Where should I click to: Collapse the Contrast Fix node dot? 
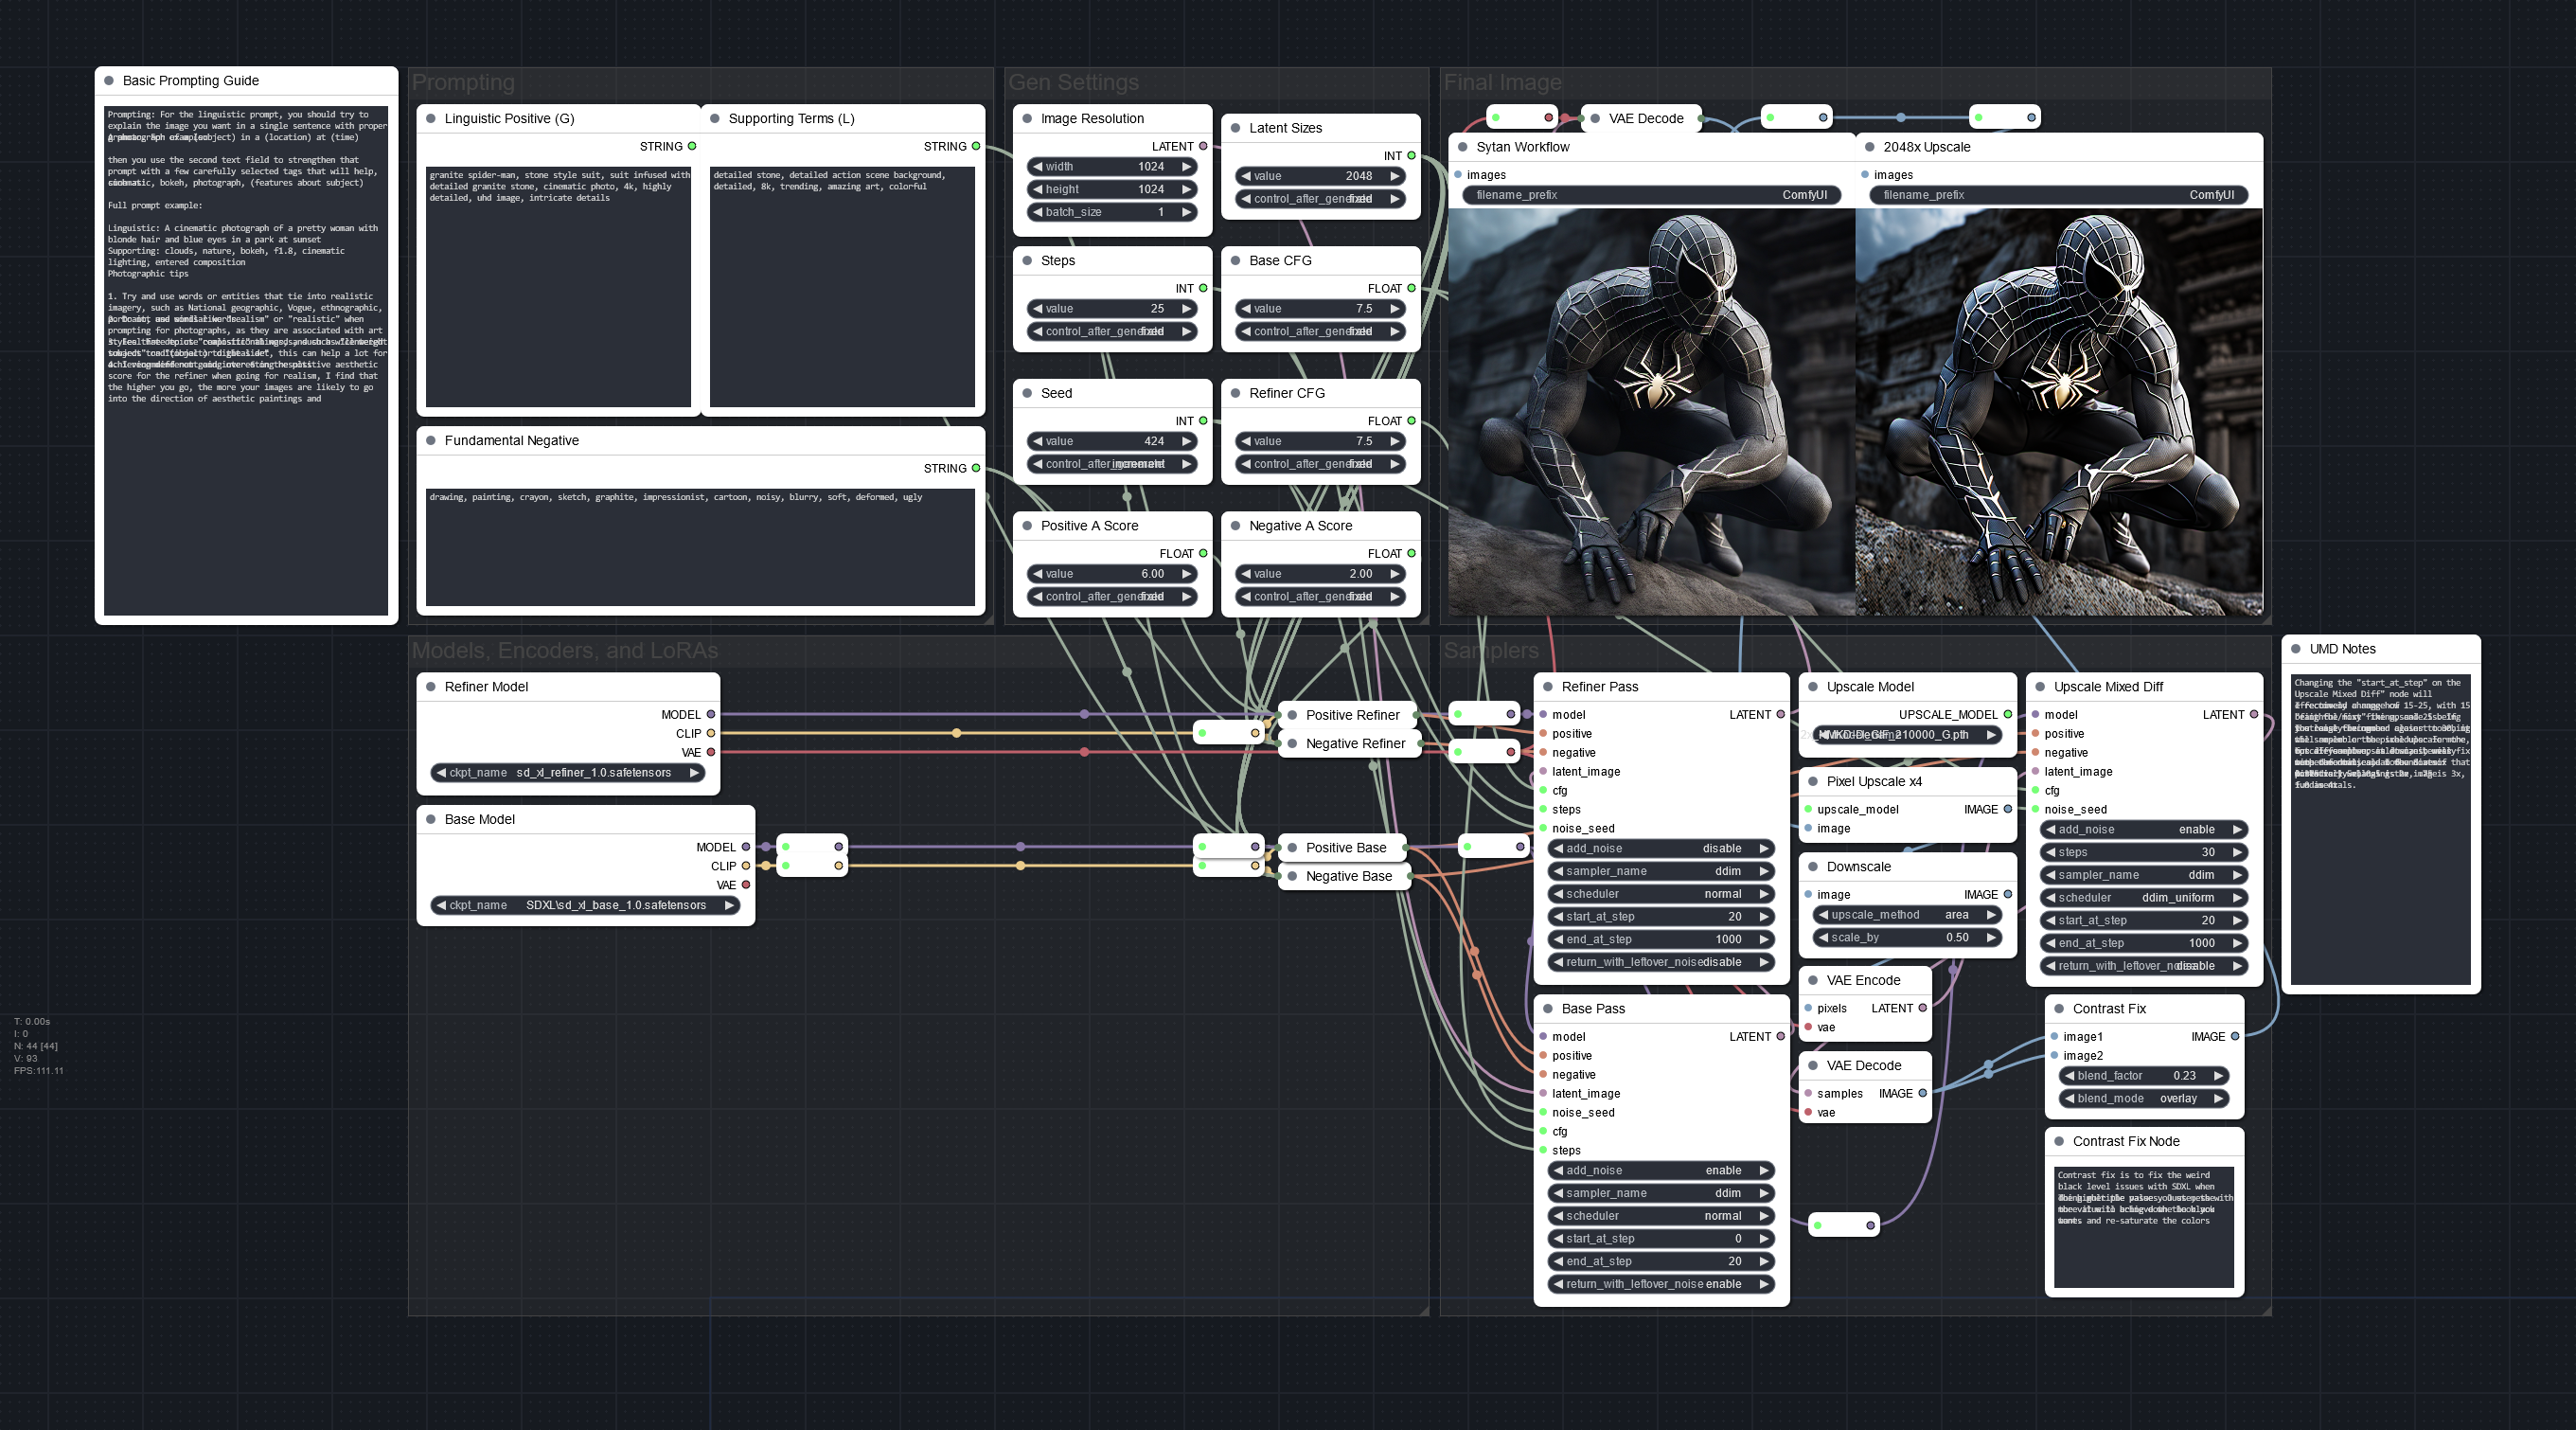pos(2059,1009)
